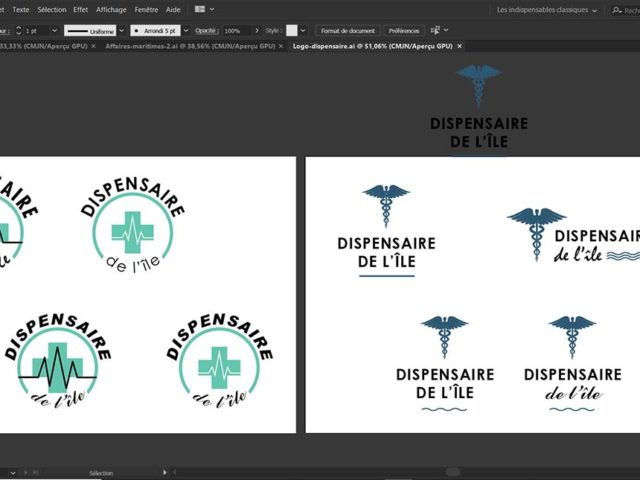Viewport: 640px width, 480px height.
Task: Click the stroke weight stepper arrows
Action: [18, 31]
